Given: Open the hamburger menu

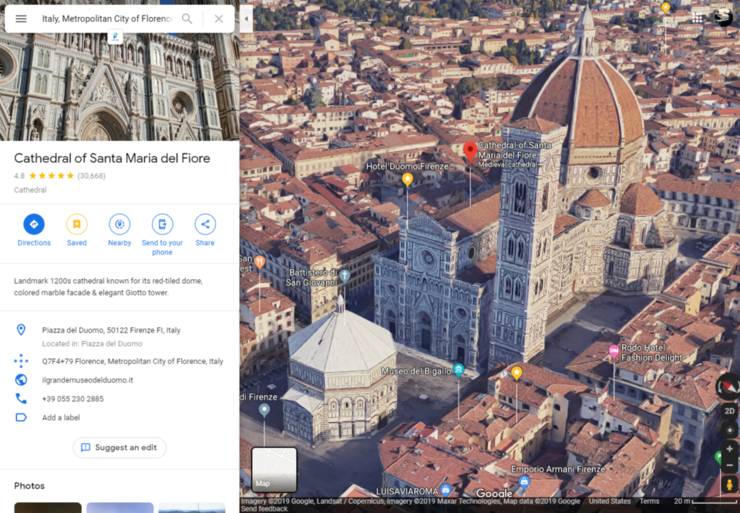Looking at the screenshot, I should (x=21, y=19).
